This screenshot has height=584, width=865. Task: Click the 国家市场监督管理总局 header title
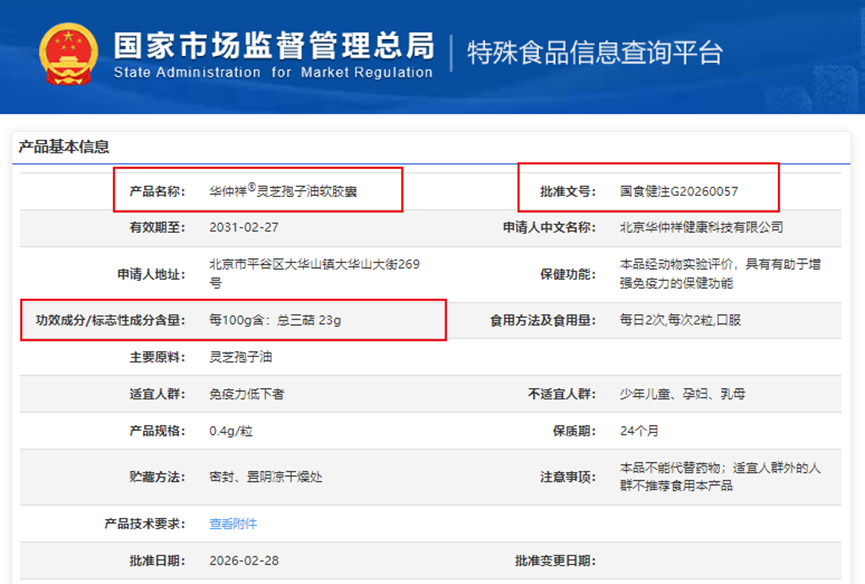(274, 45)
